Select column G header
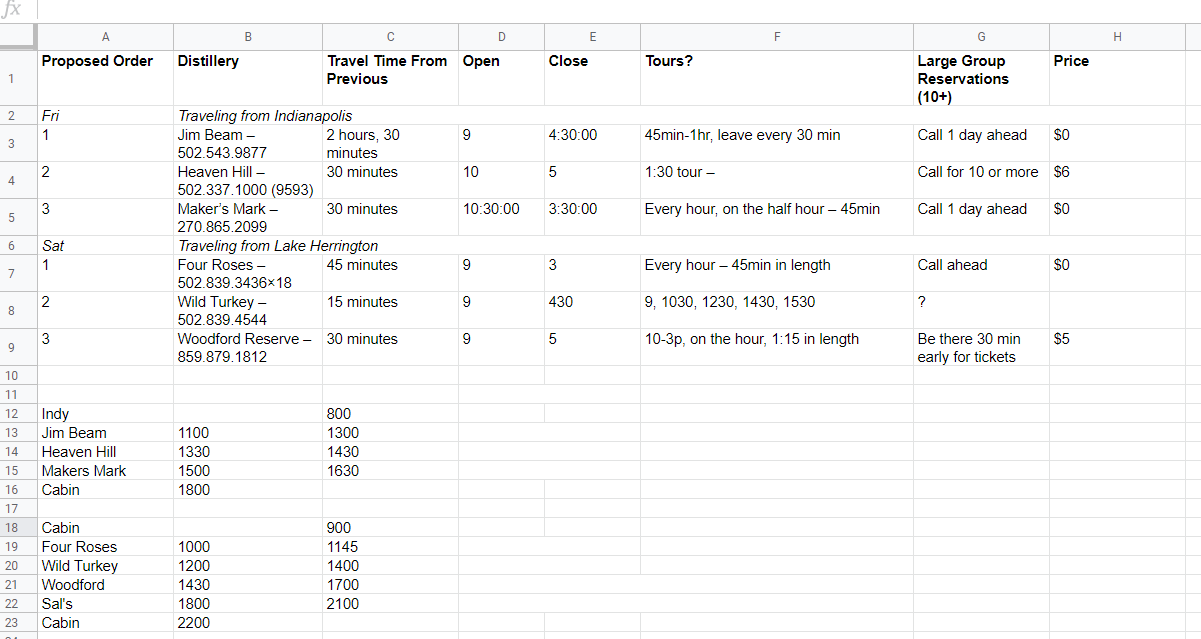This screenshot has height=639, width=1201. 981,37
